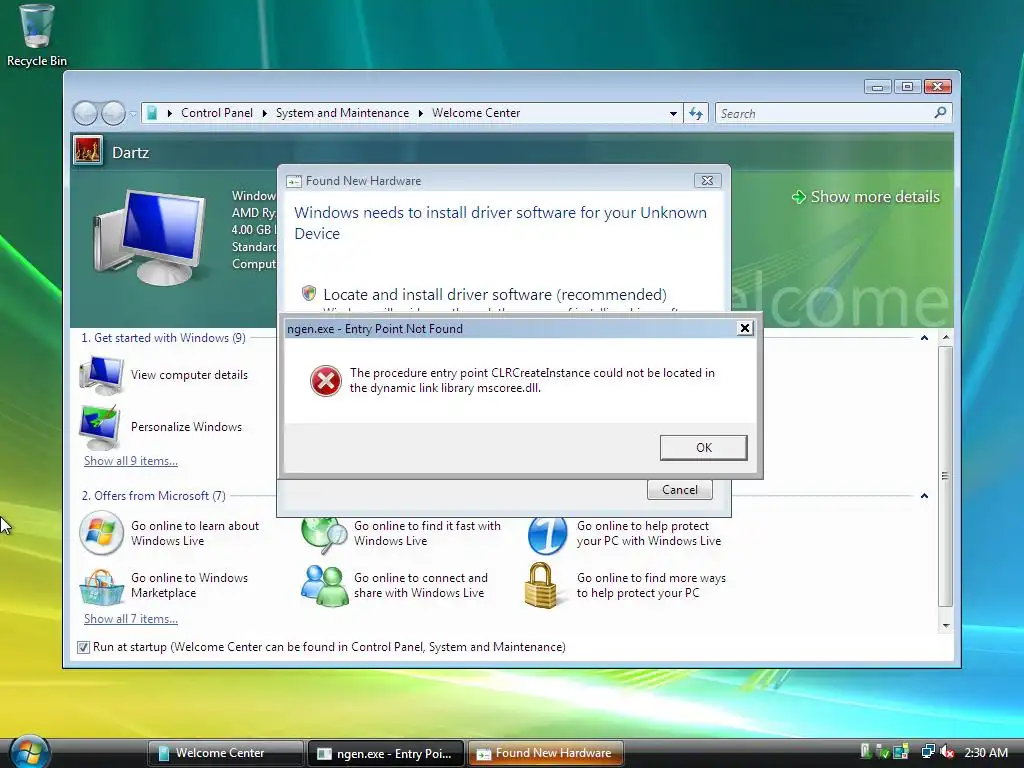Click the Windows Live logo icon
The height and width of the screenshot is (768, 1024).
(101, 533)
